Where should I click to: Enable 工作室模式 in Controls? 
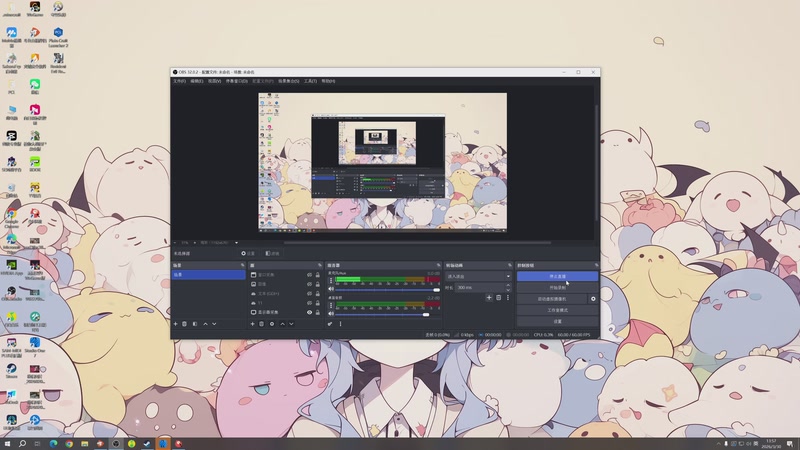tap(557, 310)
